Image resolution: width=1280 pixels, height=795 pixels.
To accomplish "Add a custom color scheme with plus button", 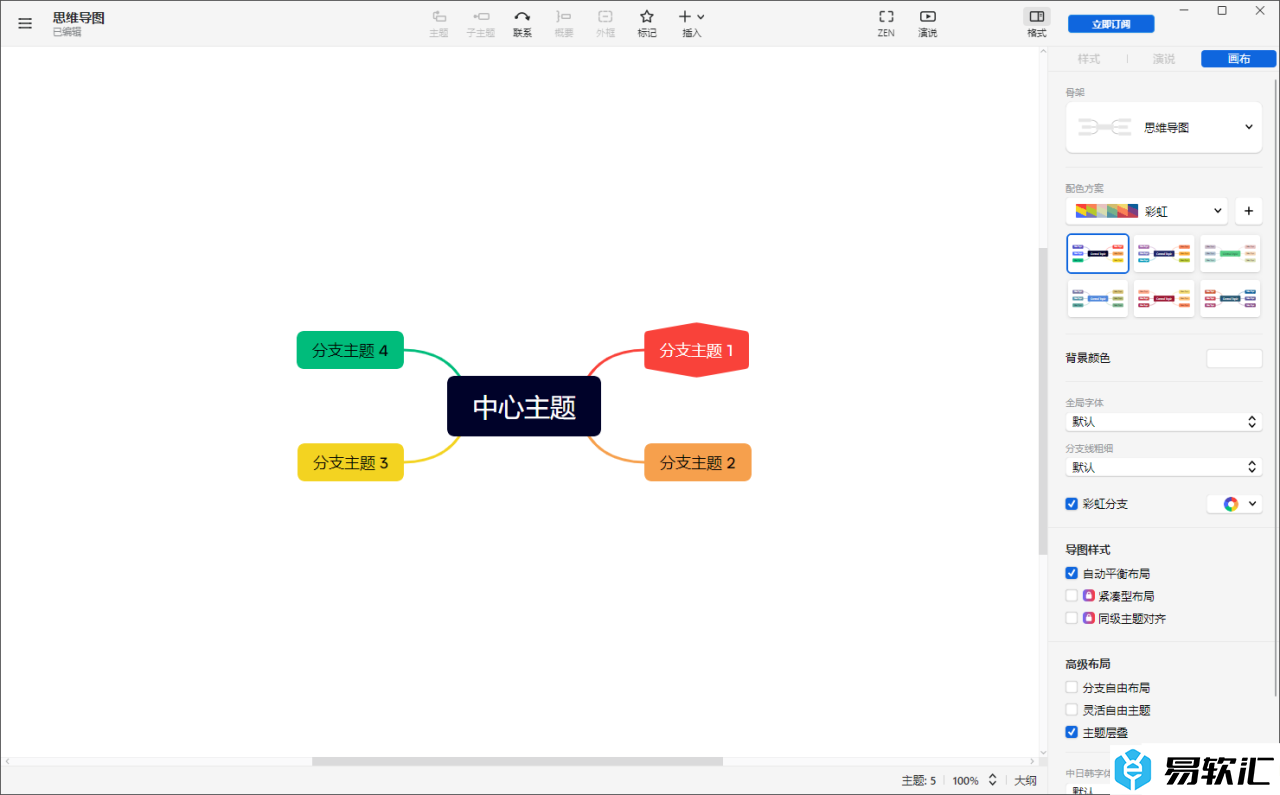I will pyautogui.click(x=1248, y=211).
